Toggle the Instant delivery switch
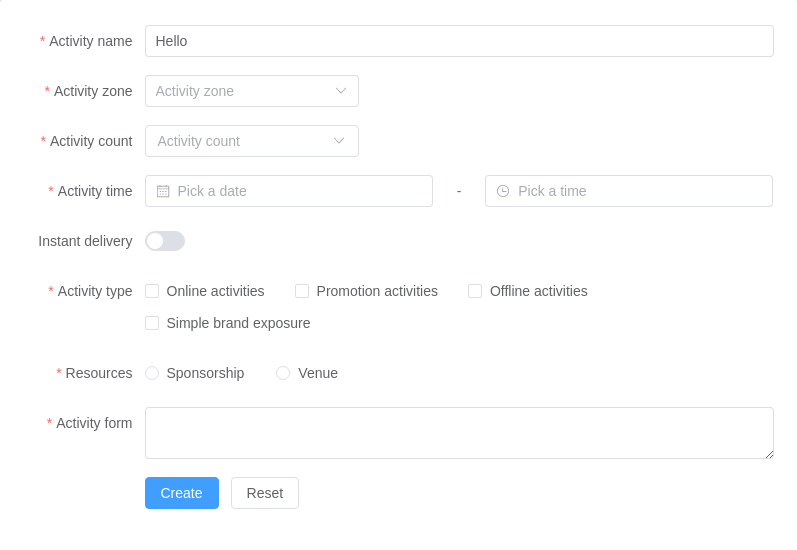The image size is (797, 550). coord(165,241)
